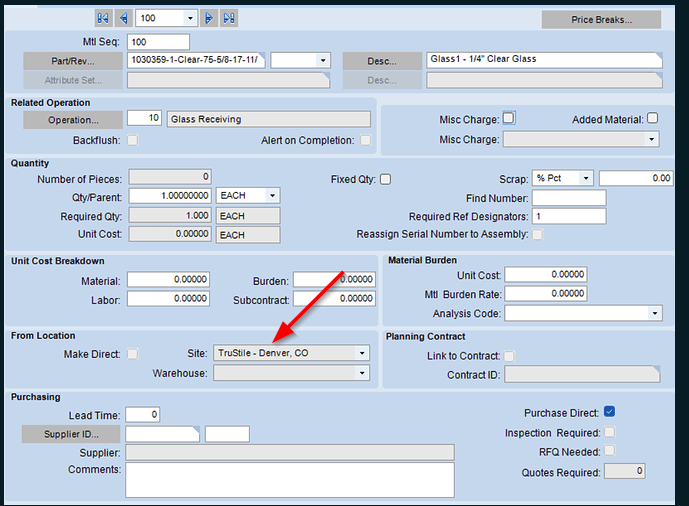Enable the Fixed Qty checkbox
689x506 pixels.
[x=385, y=179]
